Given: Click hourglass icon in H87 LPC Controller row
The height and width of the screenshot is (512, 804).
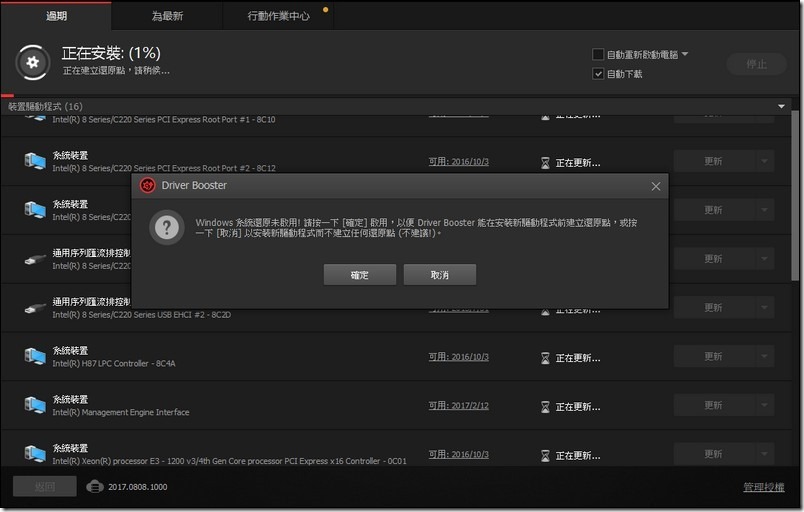Looking at the screenshot, I should [545, 358].
